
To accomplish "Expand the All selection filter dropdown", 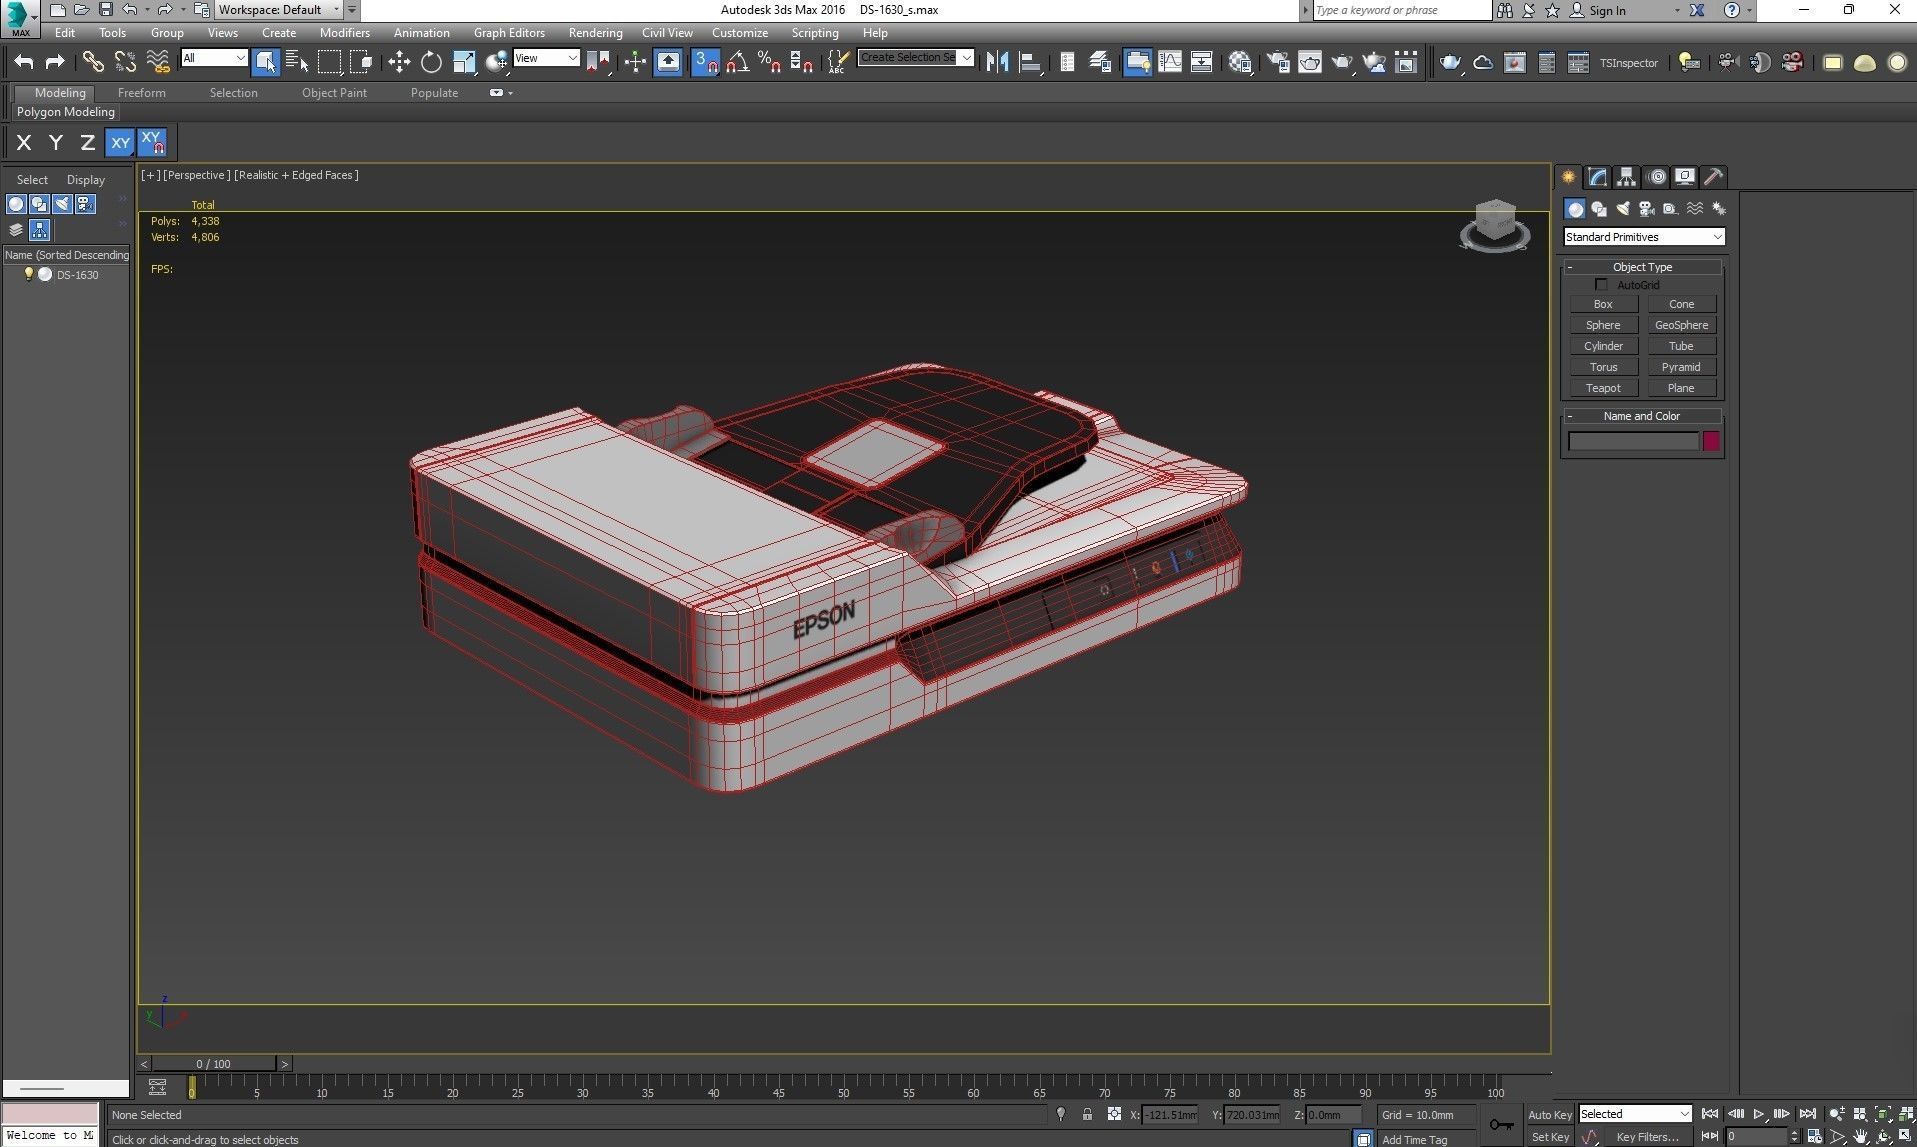I will (214, 58).
